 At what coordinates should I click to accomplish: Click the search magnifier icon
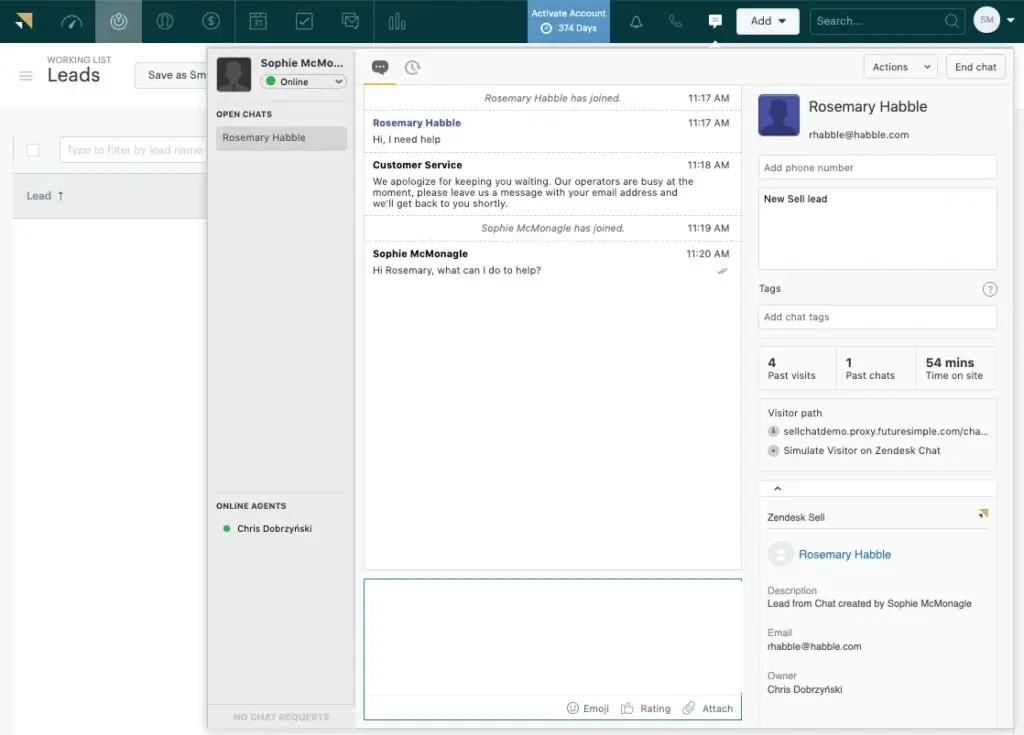[952, 21]
